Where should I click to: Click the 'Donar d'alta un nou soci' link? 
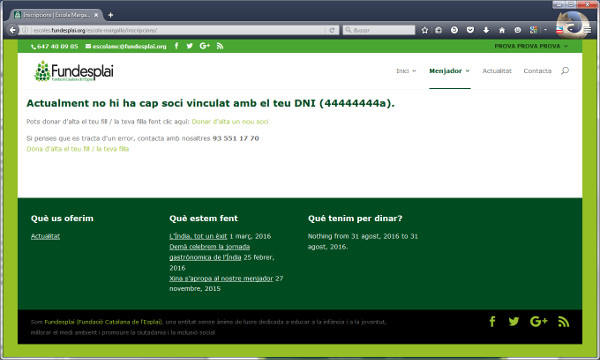(230, 122)
